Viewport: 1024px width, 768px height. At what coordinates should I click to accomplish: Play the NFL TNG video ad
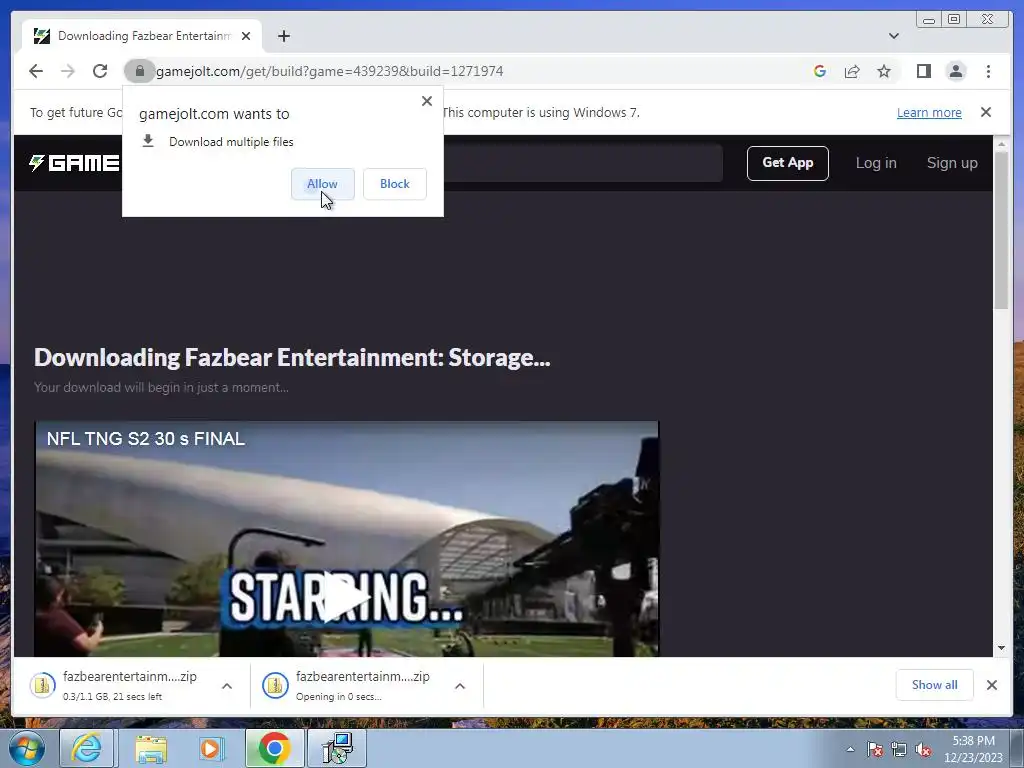(345, 596)
